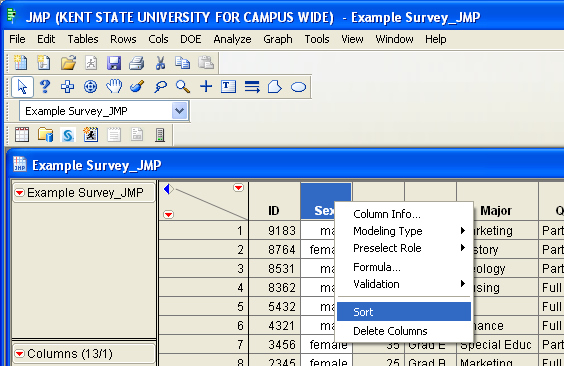Image resolution: width=564 pixels, height=366 pixels.
Task: Open the Cols menu
Action: click(158, 39)
